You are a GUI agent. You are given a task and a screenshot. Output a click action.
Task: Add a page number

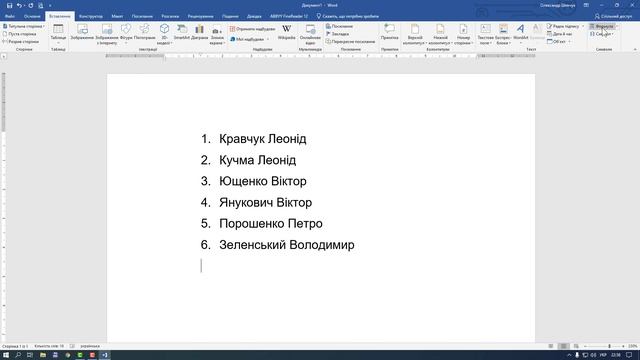463,34
